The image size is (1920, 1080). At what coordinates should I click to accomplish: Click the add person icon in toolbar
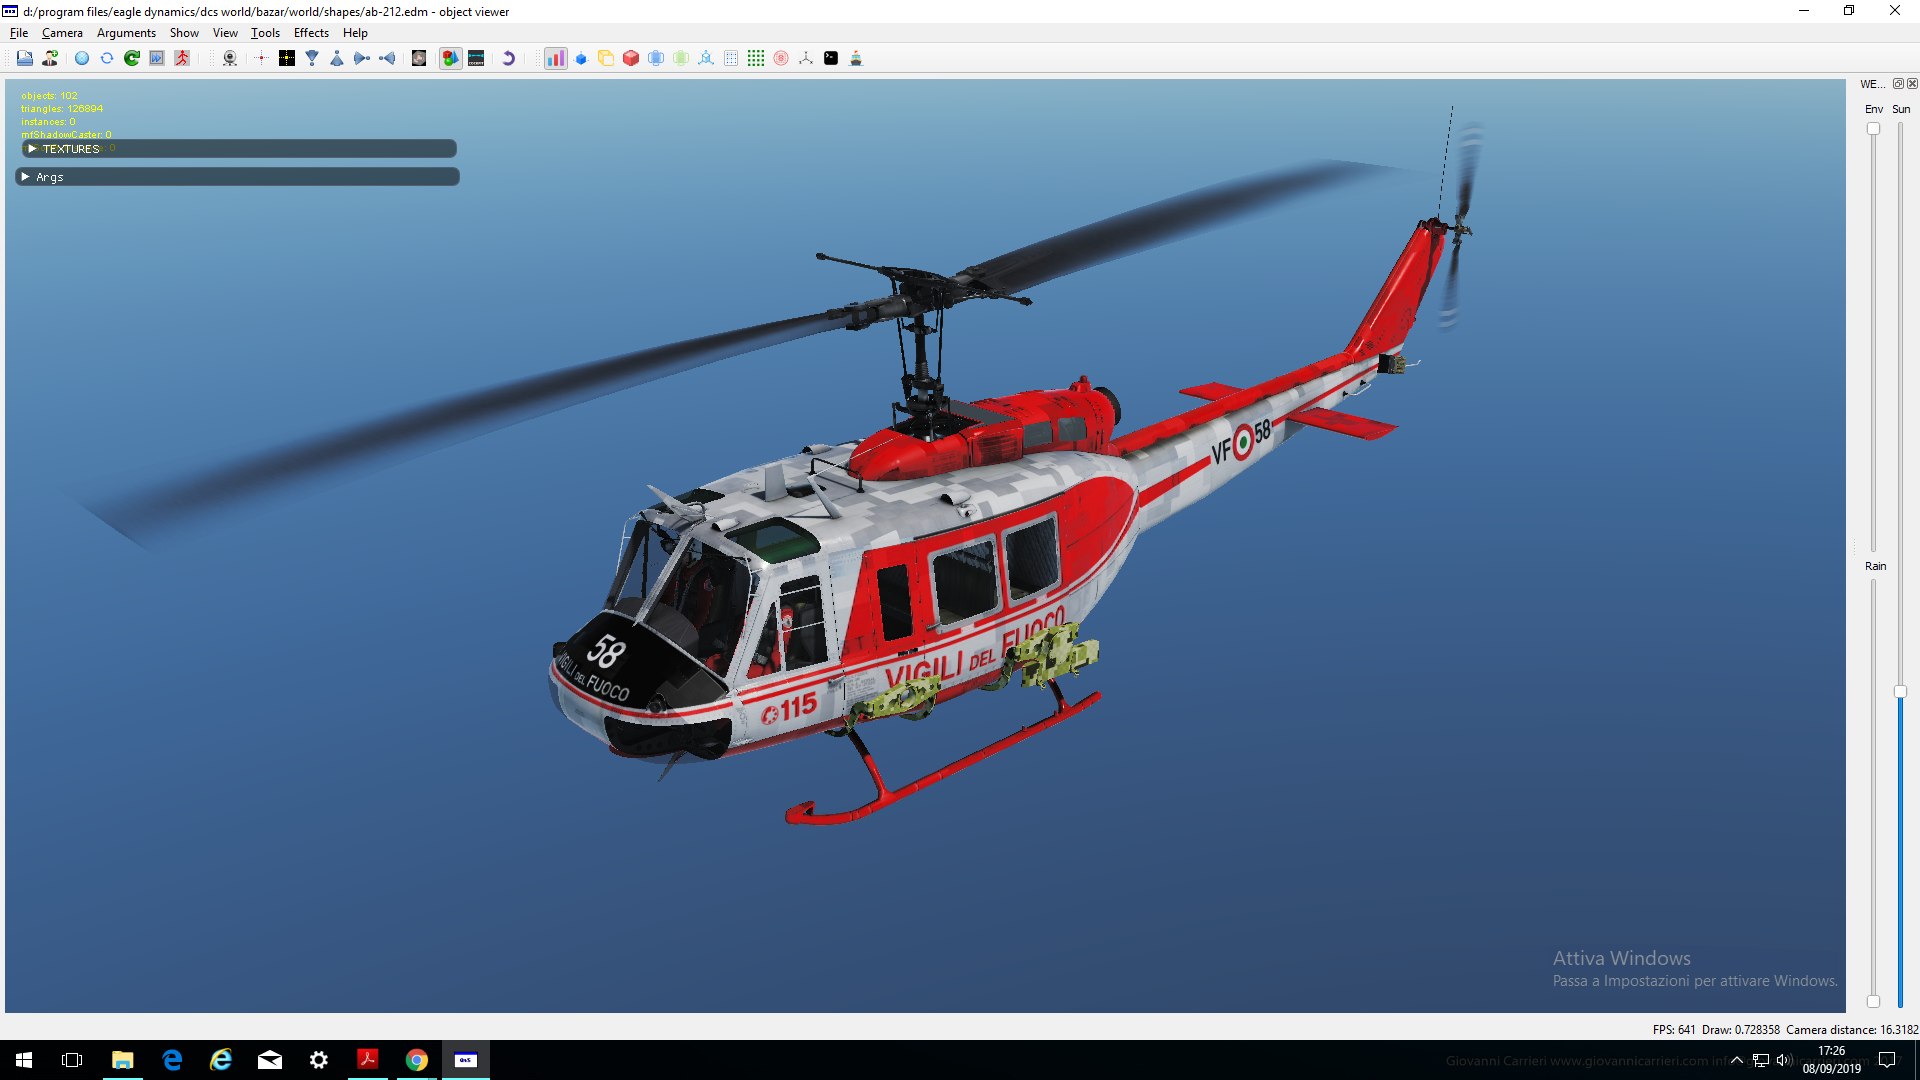(x=50, y=58)
